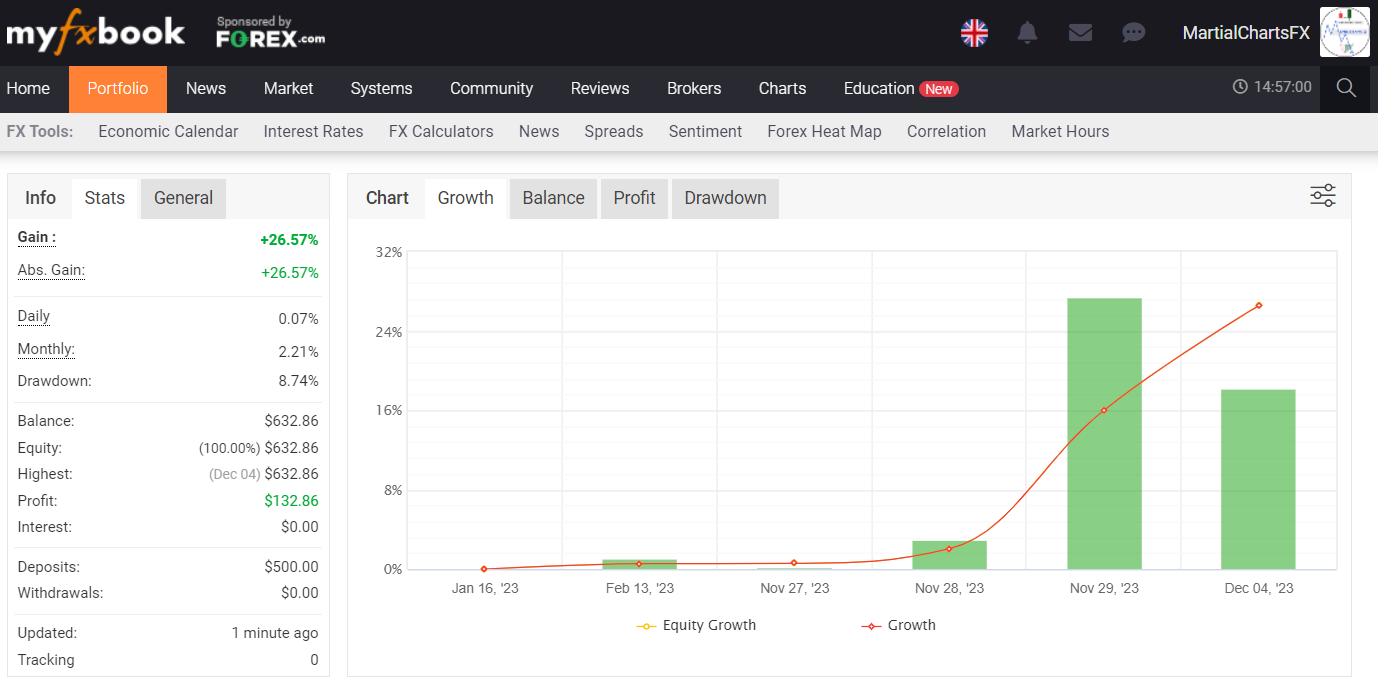Screen dimensions: 1378x688
Task: Click the Myfxbook logo
Action: point(95,33)
